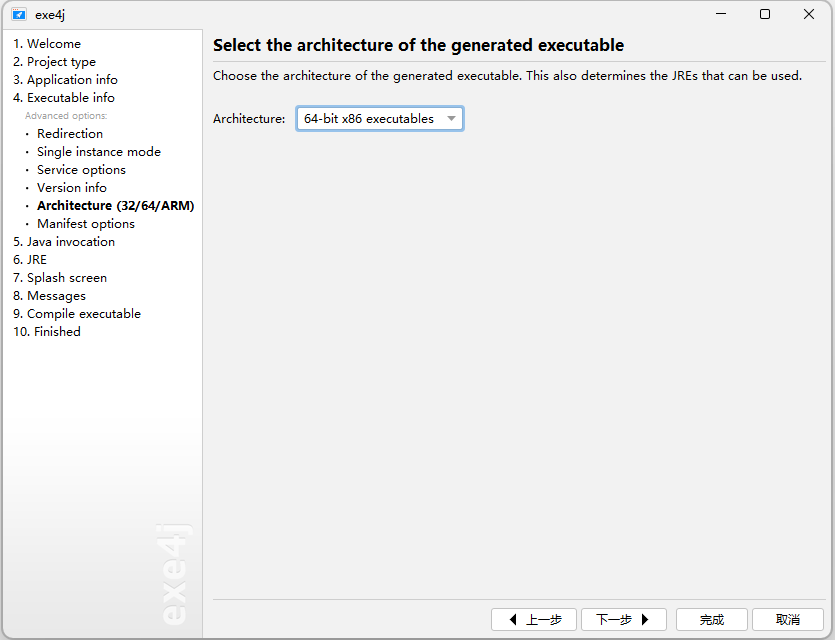Open Version info settings

point(72,188)
